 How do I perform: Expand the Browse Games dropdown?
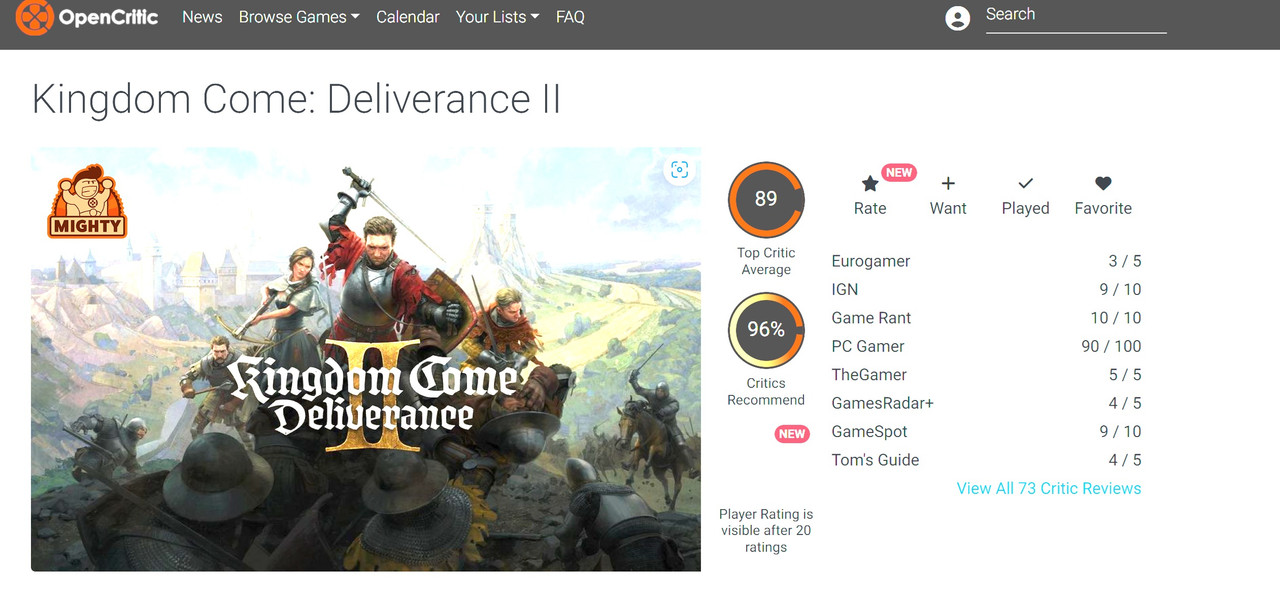point(299,17)
